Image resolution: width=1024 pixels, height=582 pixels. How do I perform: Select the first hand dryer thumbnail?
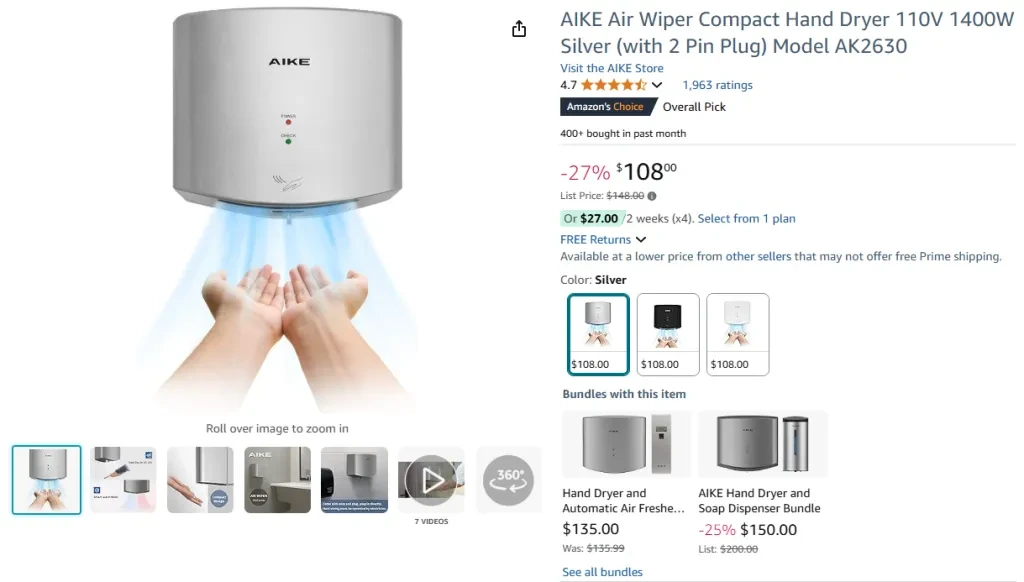46,480
